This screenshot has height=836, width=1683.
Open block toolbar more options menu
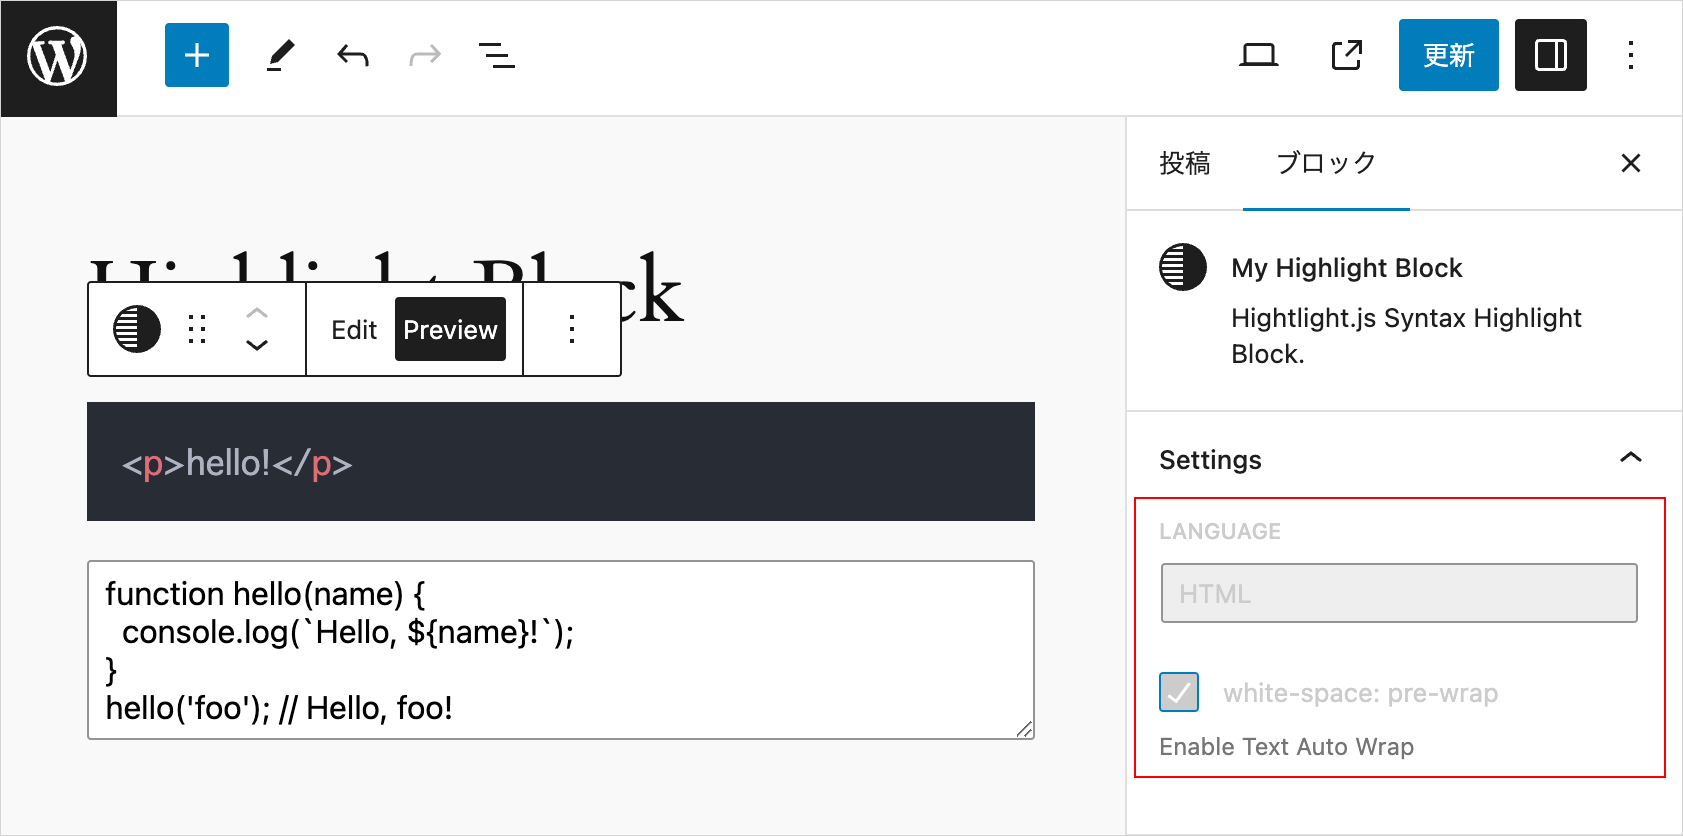[572, 329]
